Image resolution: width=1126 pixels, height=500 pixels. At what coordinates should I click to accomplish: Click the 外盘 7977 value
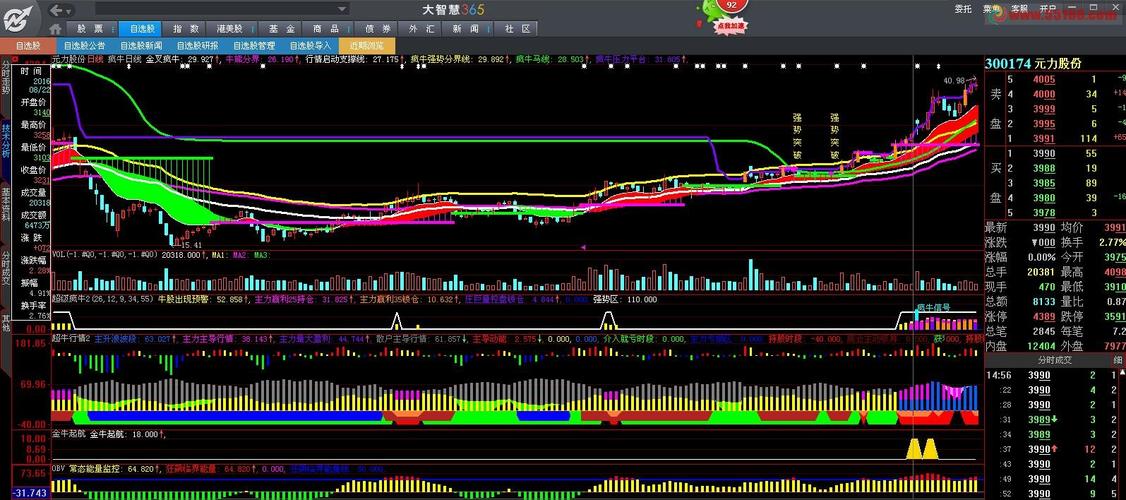click(1113, 347)
